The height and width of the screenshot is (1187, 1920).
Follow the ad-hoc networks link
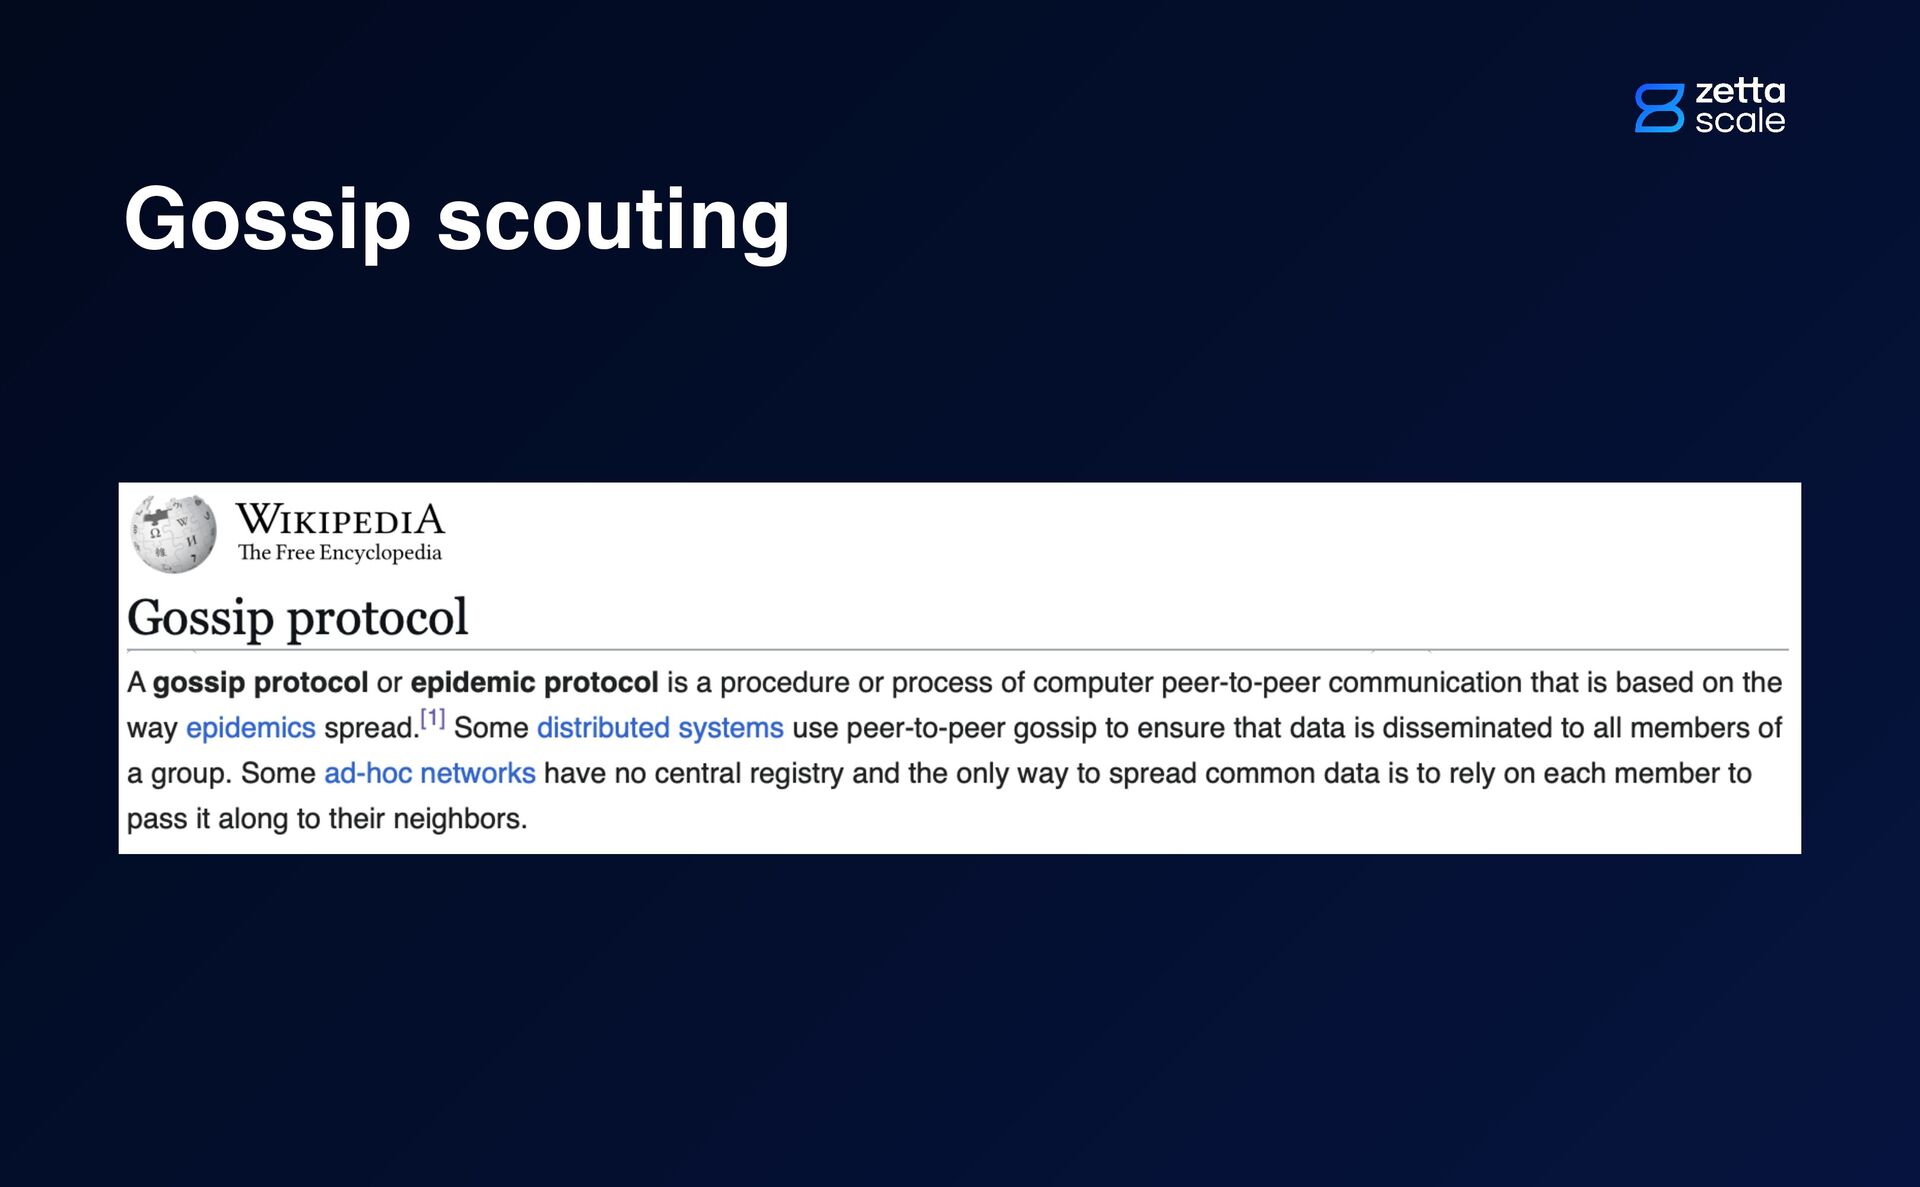pos(430,773)
